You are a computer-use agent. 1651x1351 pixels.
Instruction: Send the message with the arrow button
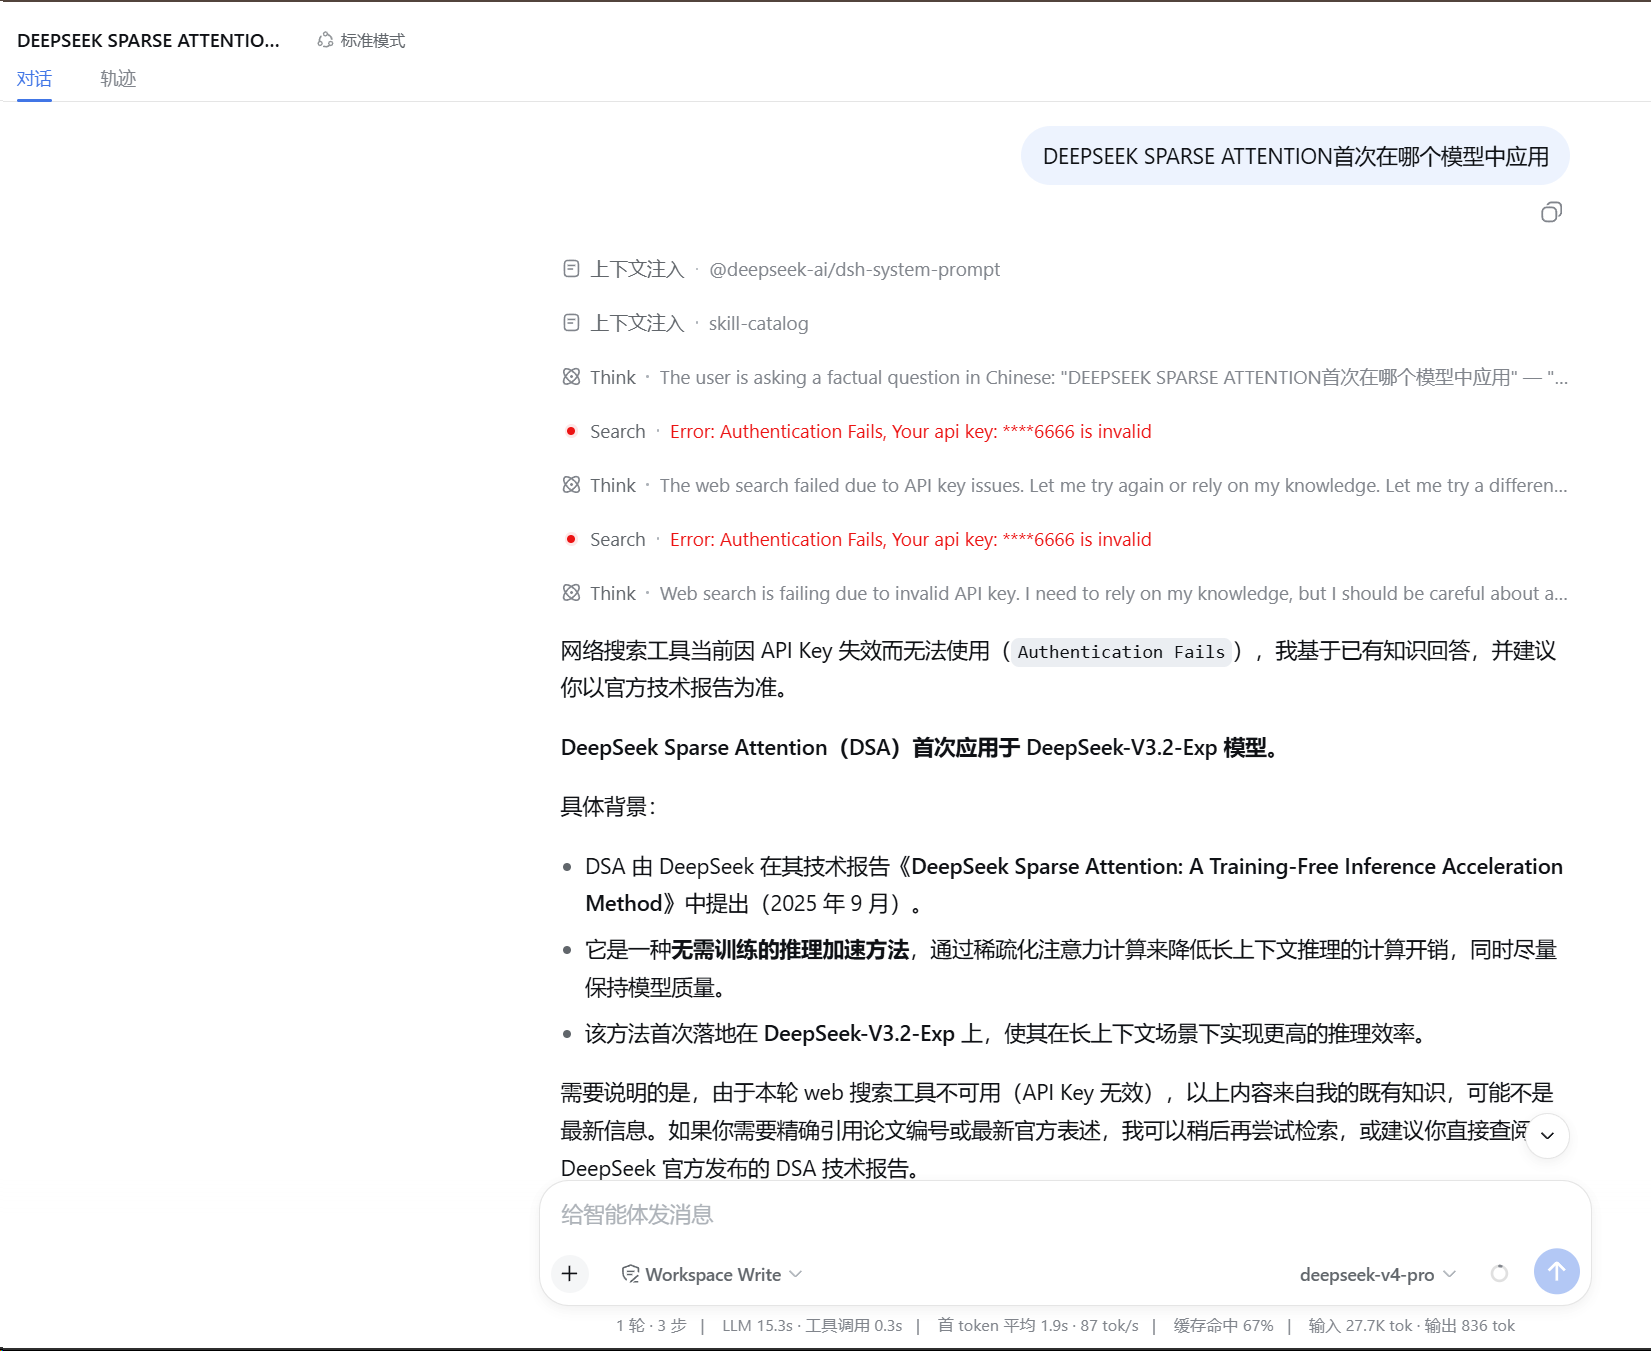click(x=1557, y=1272)
